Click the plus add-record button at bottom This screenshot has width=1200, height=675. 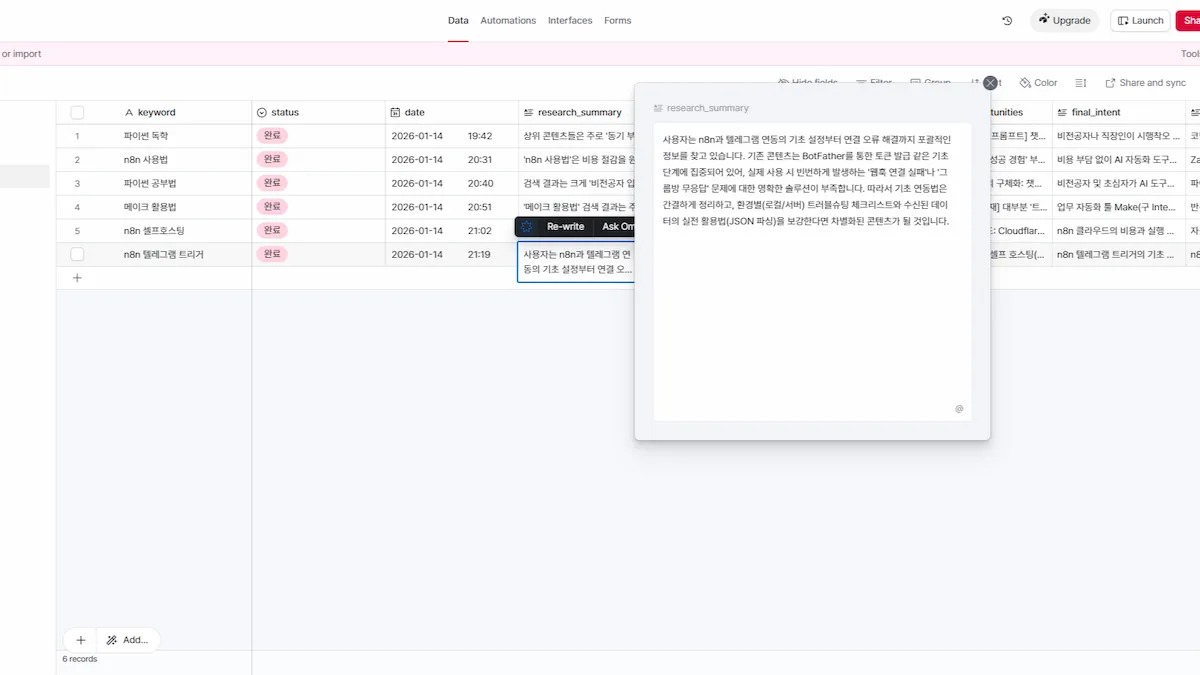(81, 640)
